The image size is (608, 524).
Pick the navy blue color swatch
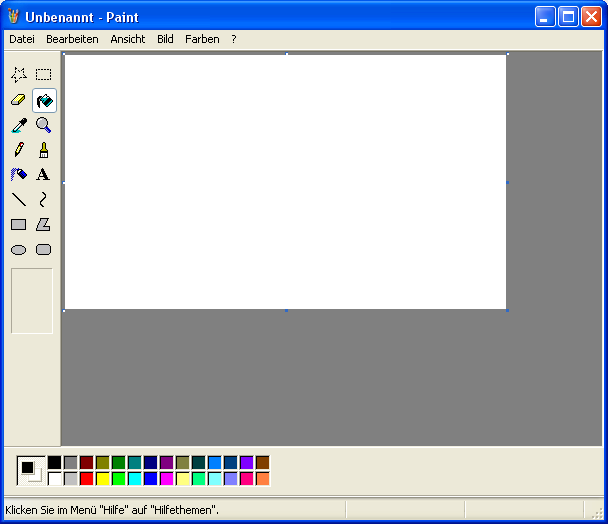click(x=151, y=462)
